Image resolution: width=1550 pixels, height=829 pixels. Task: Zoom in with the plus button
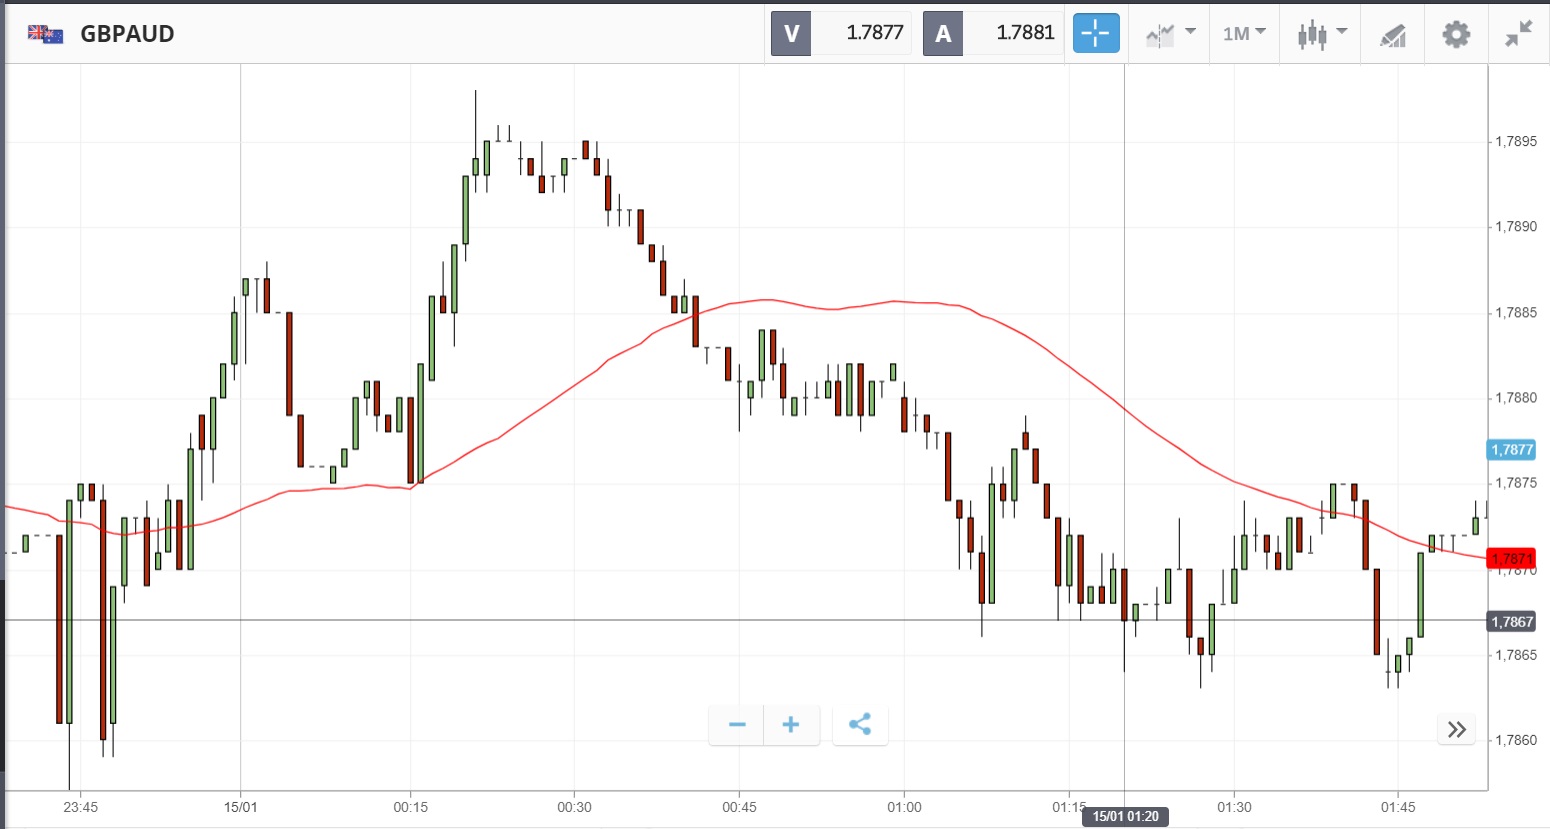[791, 725]
